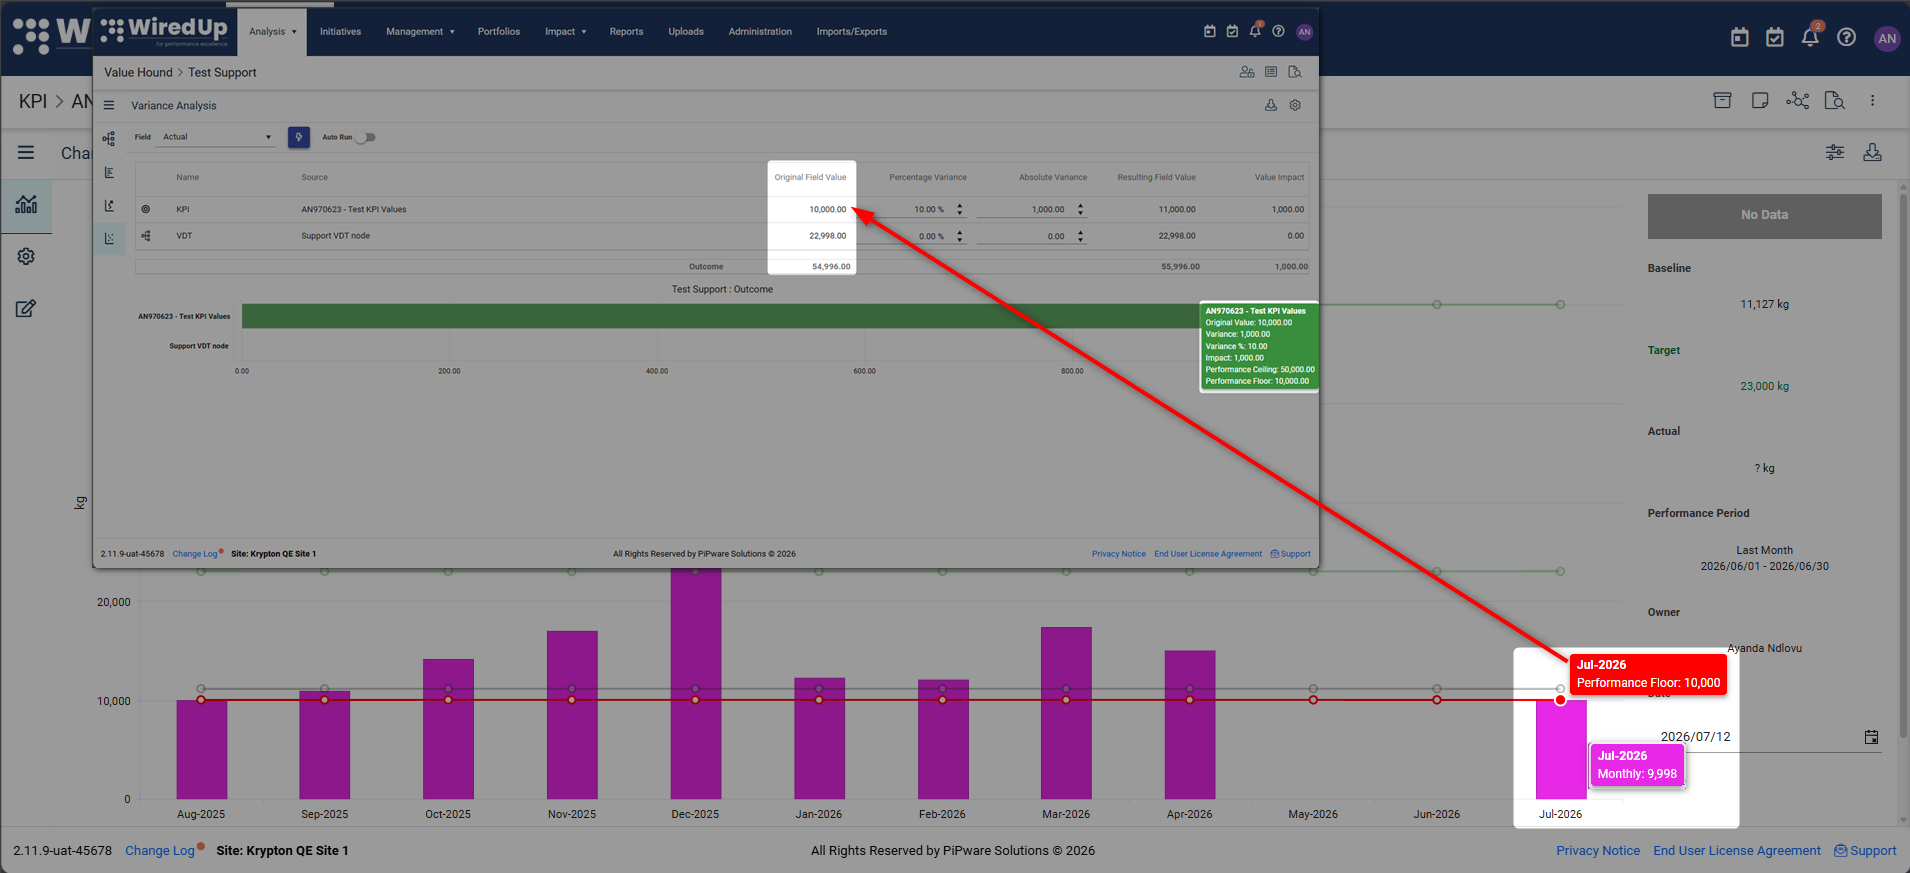Open the notifications bell in the header

[x=1810, y=38]
